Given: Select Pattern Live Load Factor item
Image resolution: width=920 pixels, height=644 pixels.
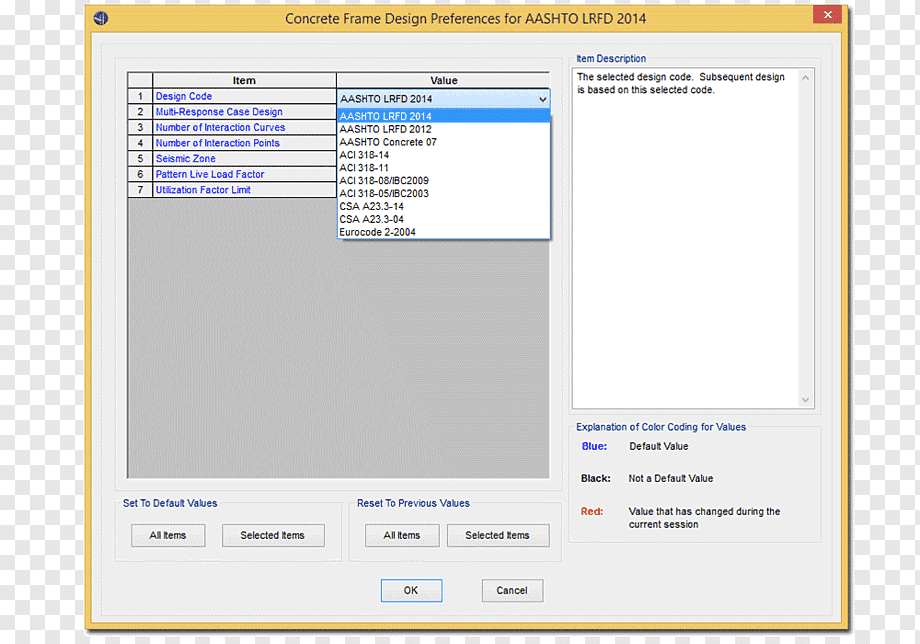Looking at the screenshot, I should 244,174.
